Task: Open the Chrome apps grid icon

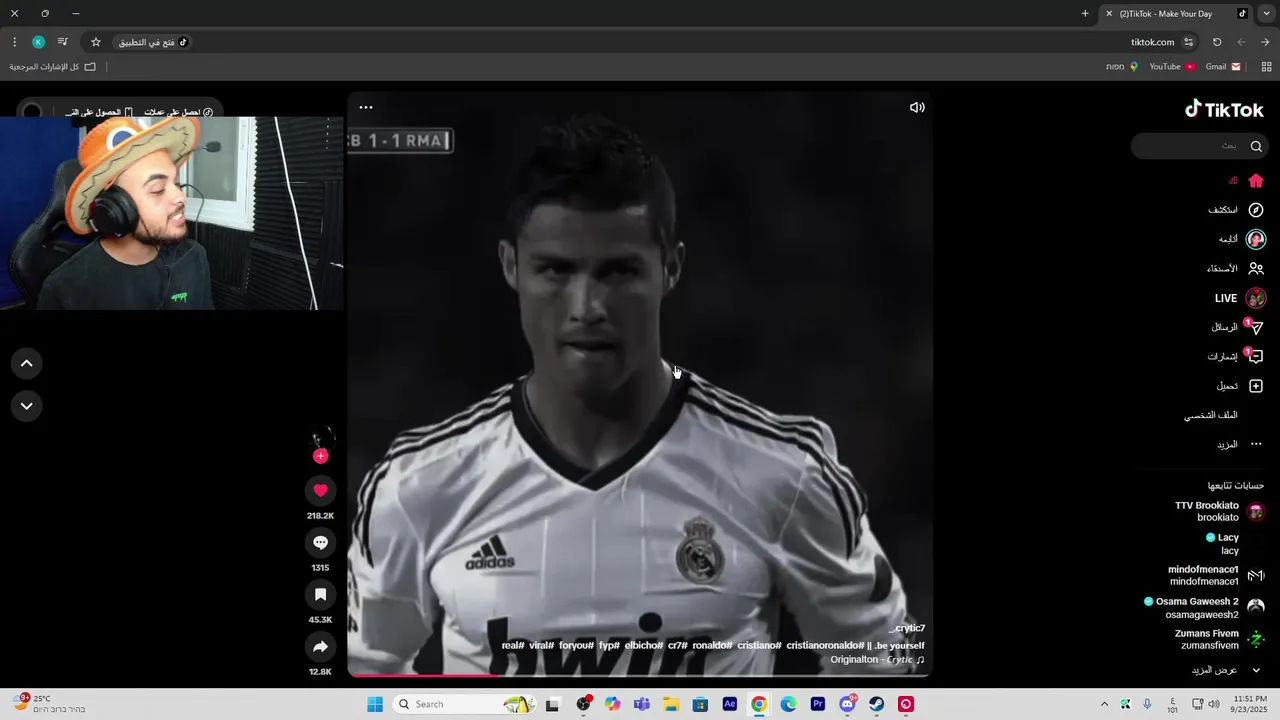Action: (x=1267, y=67)
